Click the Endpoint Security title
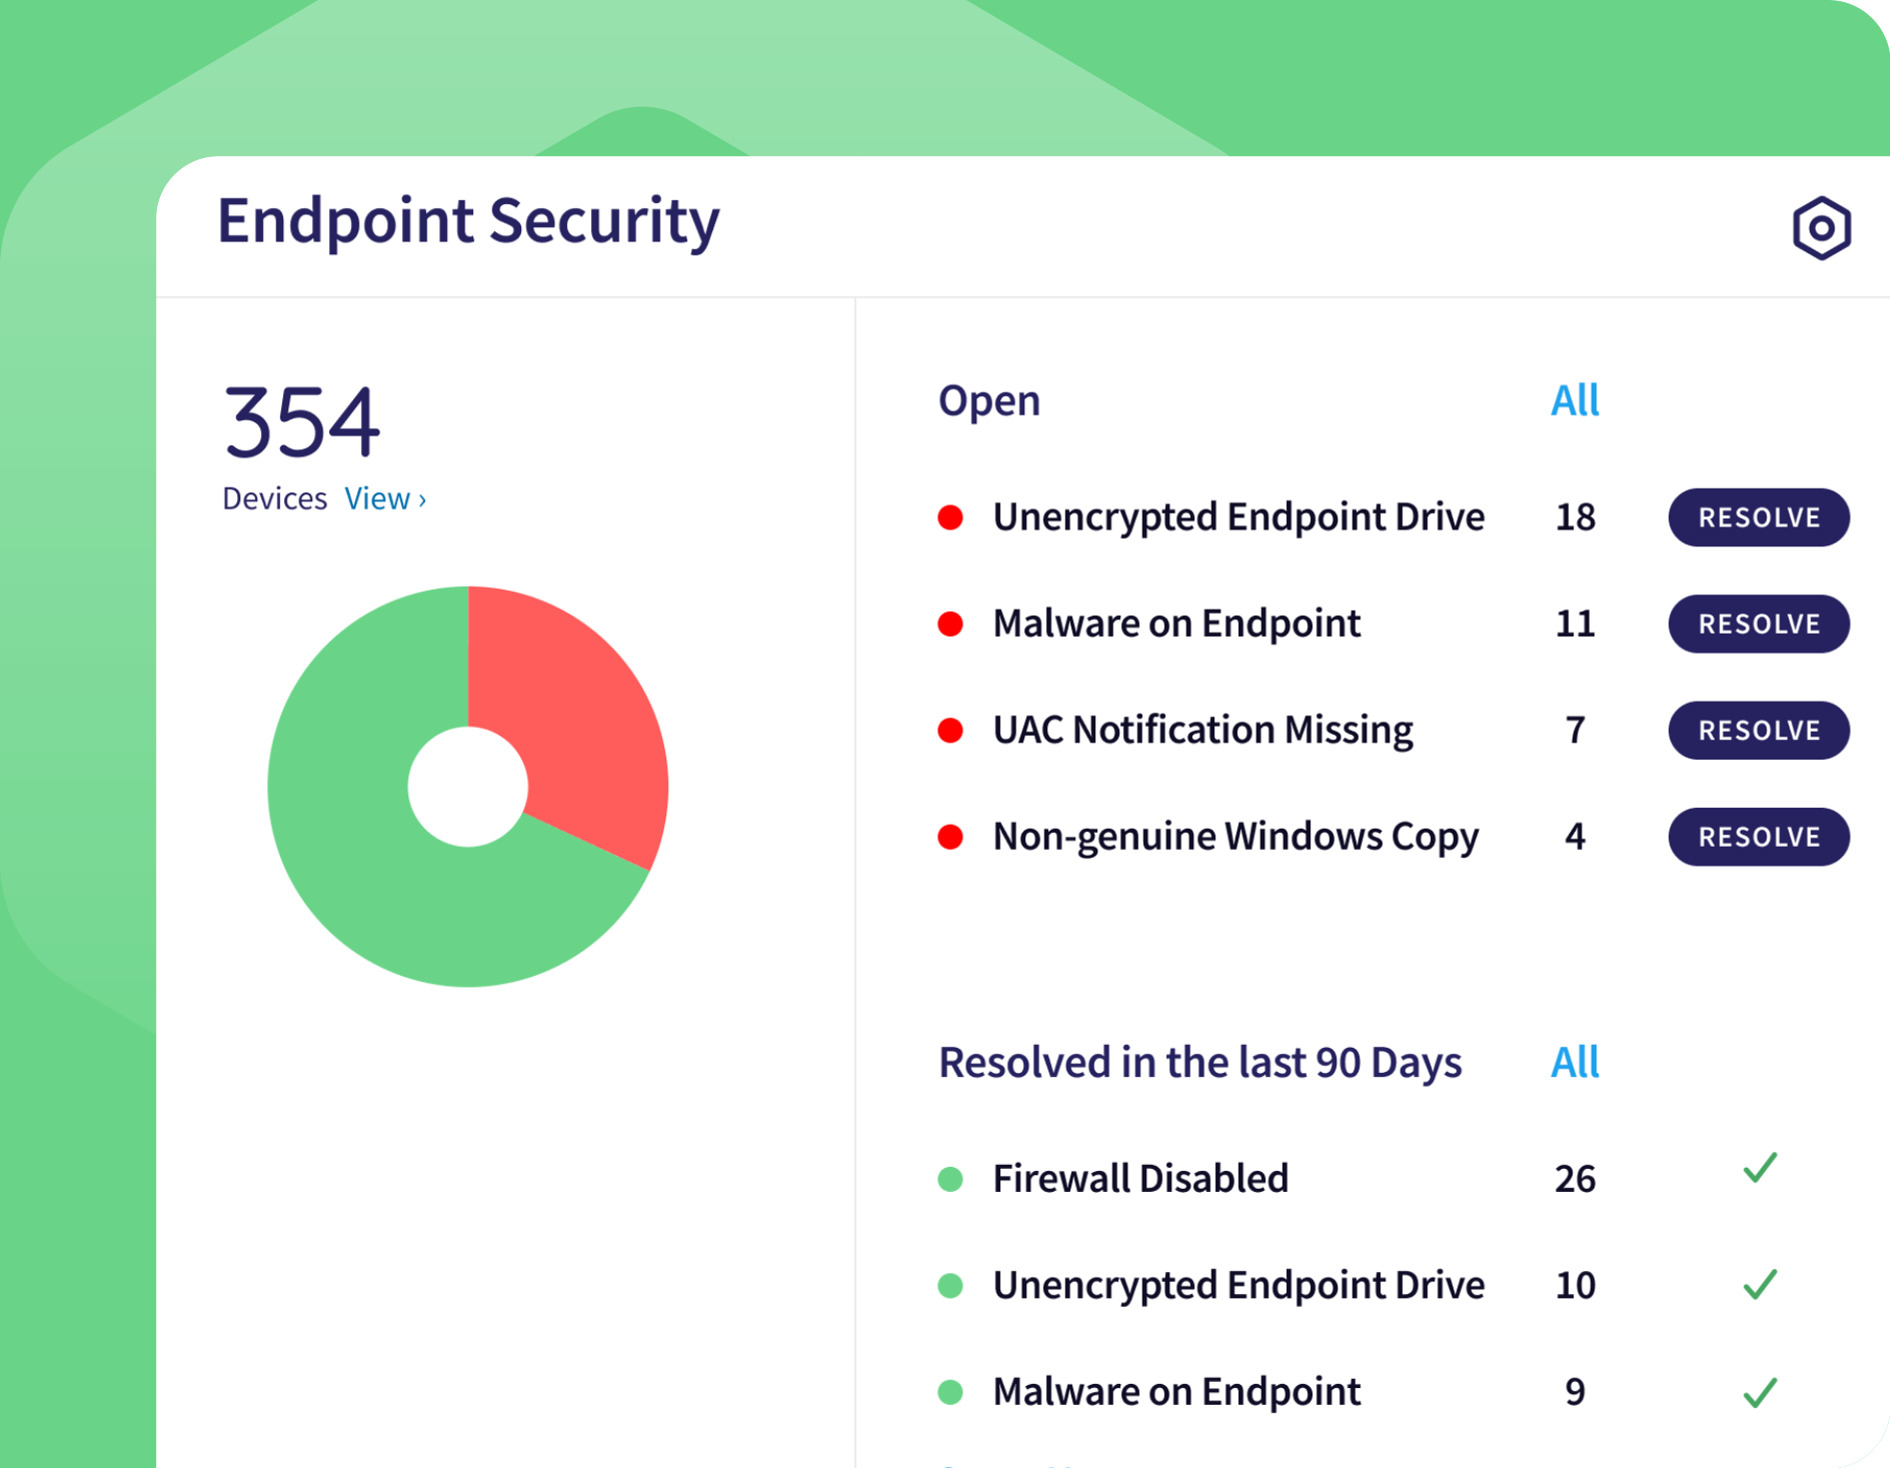The image size is (1890, 1468). click(468, 221)
